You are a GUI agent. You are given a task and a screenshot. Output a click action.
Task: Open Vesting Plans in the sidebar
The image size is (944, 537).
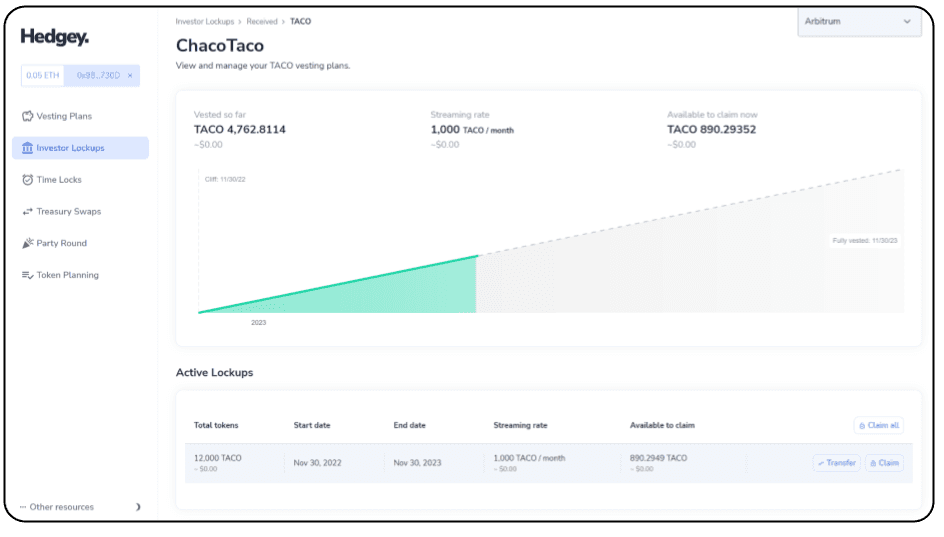coord(81,116)
